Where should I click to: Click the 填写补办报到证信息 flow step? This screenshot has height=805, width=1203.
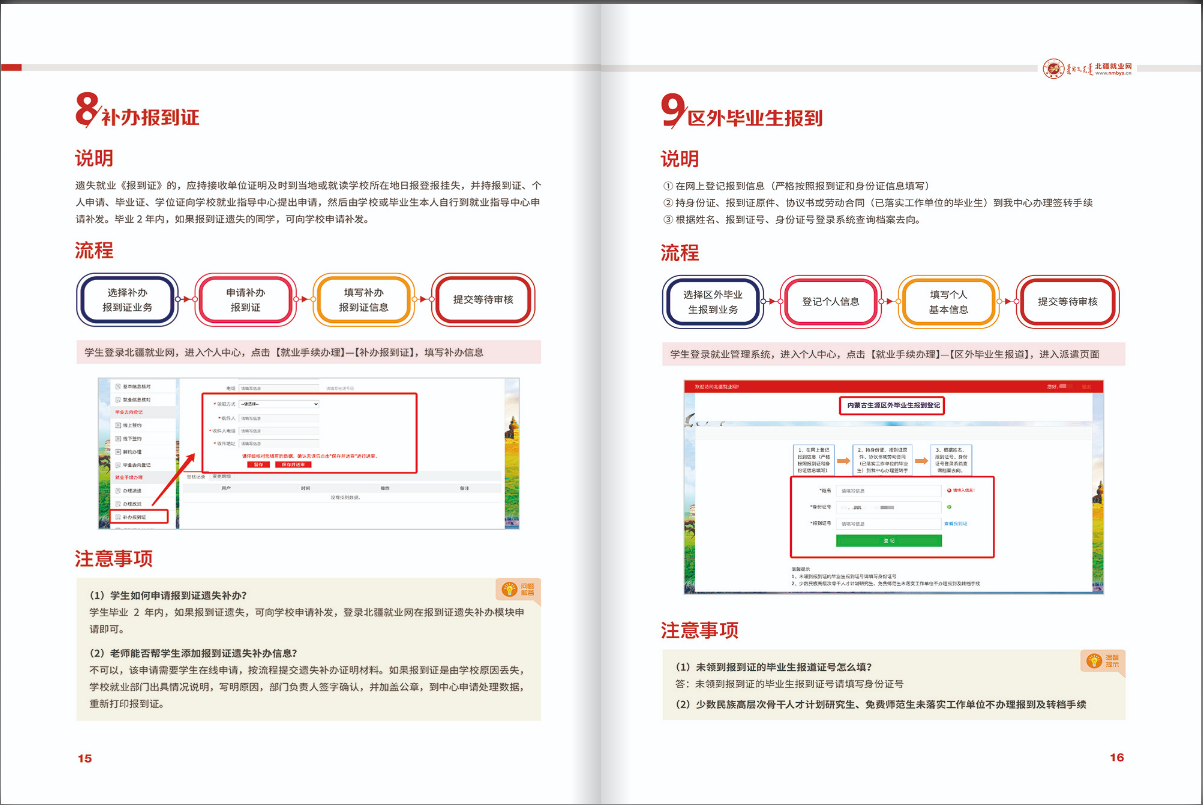tap(363, 300)
